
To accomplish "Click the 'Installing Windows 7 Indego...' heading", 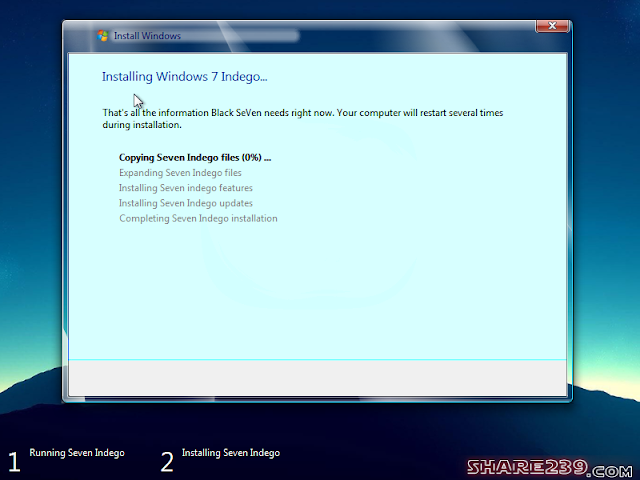I will 184,77.
